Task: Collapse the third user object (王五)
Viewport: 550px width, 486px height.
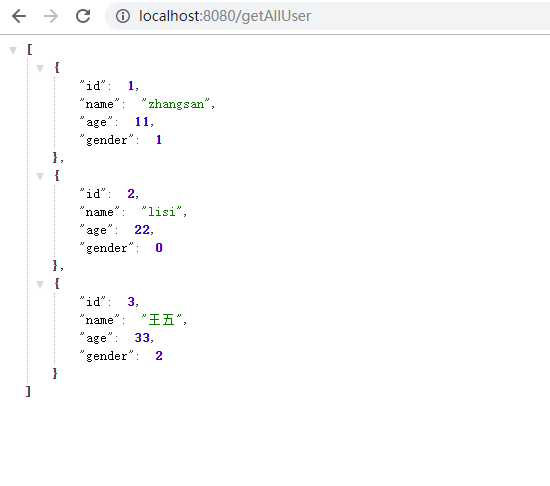Action: pos(40,284)
